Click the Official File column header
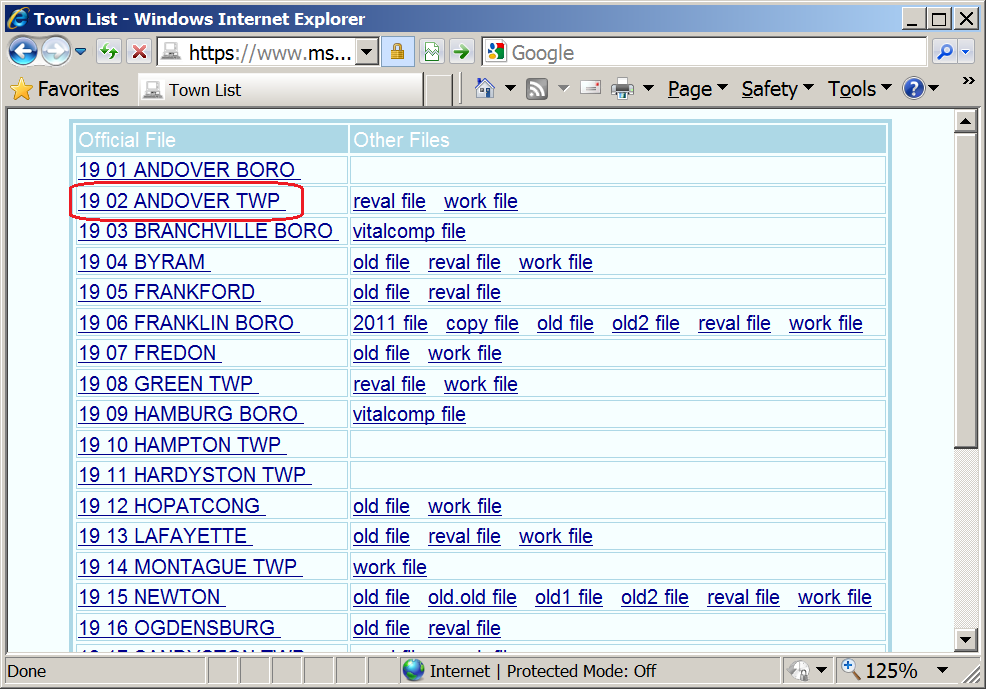 coord(212,140)
